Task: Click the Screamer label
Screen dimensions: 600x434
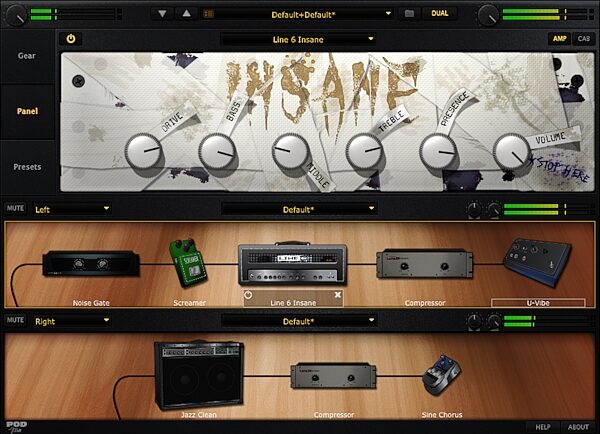Action: [189, 303]
